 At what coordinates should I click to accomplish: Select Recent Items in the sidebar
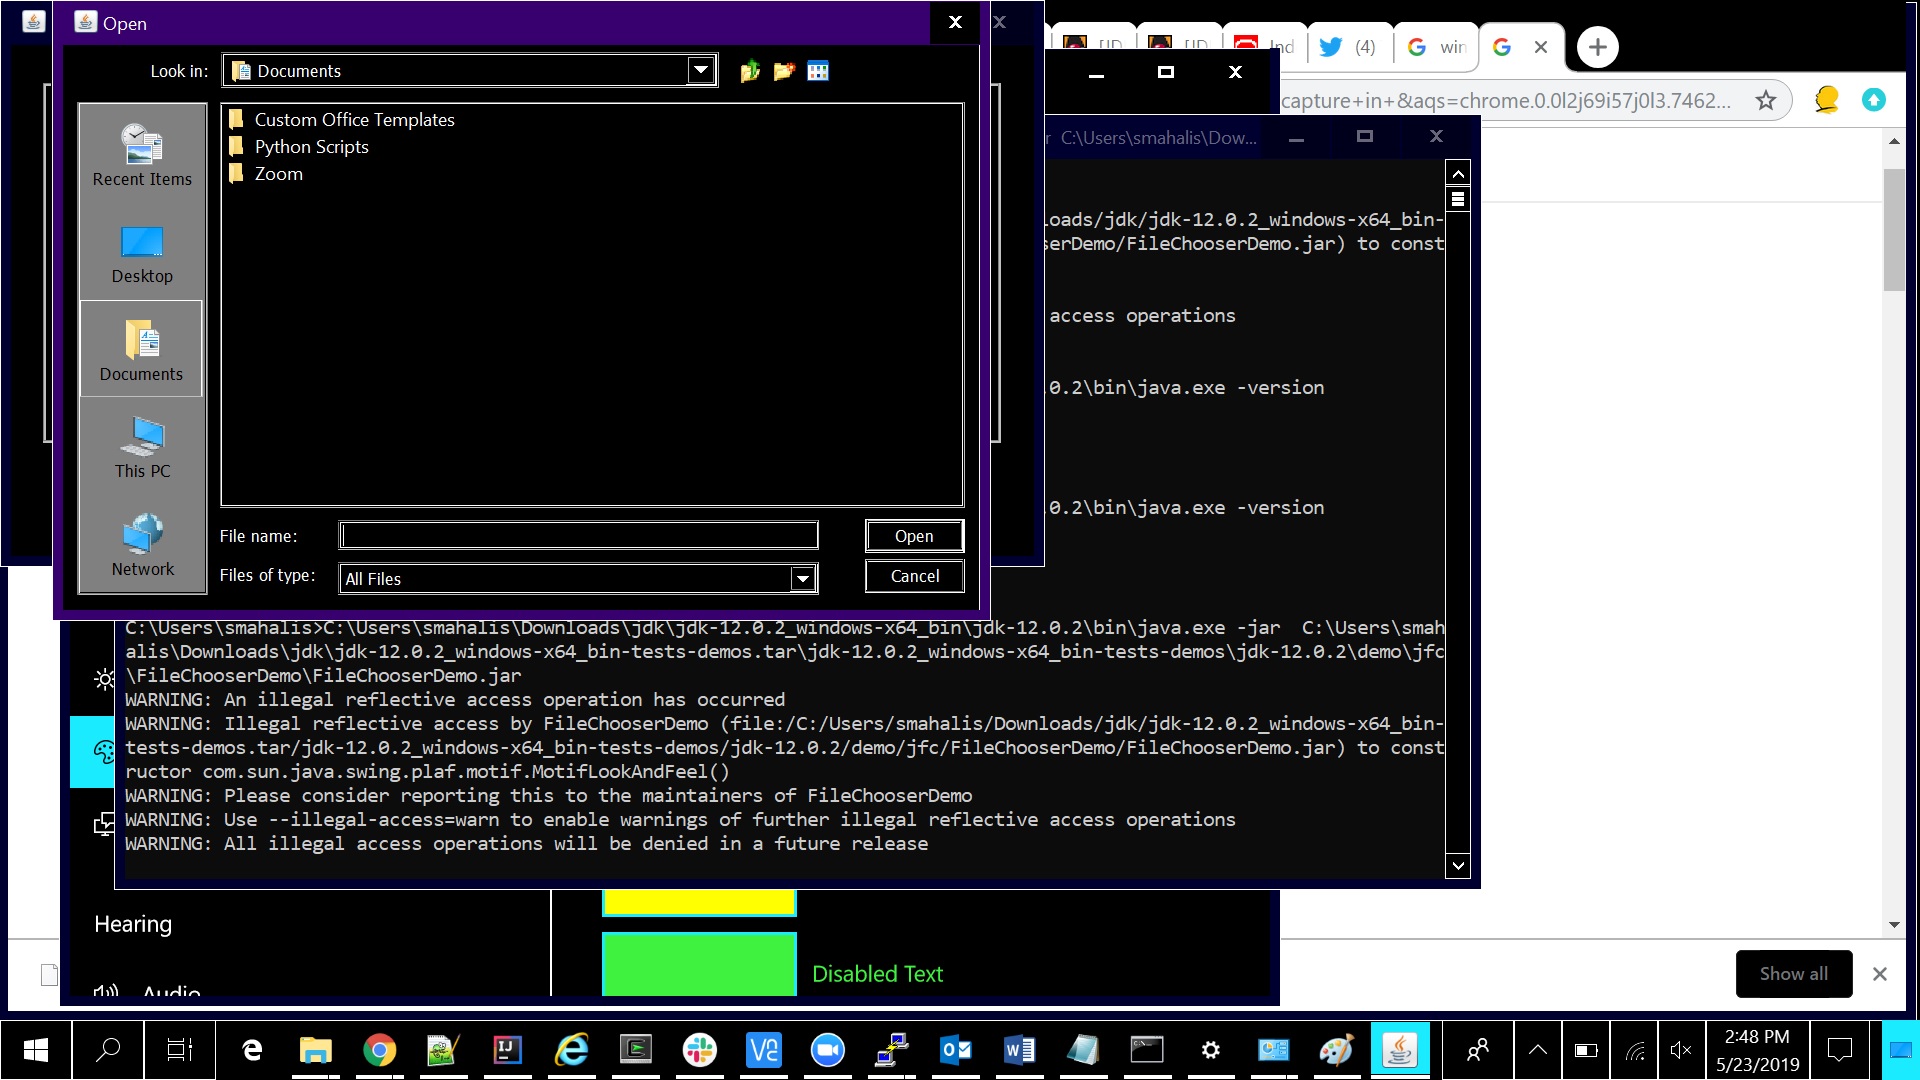(142, 155)
